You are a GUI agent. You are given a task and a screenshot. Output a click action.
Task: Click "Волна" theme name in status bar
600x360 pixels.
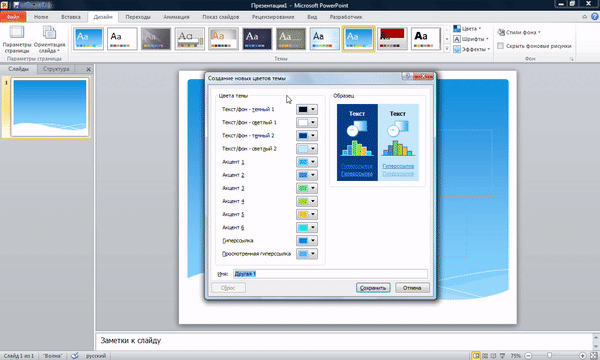(x=52, y=356)
